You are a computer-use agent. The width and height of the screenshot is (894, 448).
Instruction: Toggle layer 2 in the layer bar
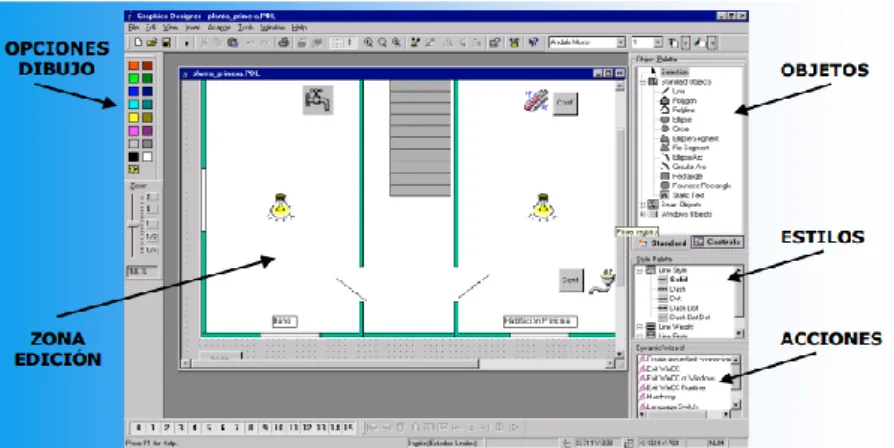[166, 427]
